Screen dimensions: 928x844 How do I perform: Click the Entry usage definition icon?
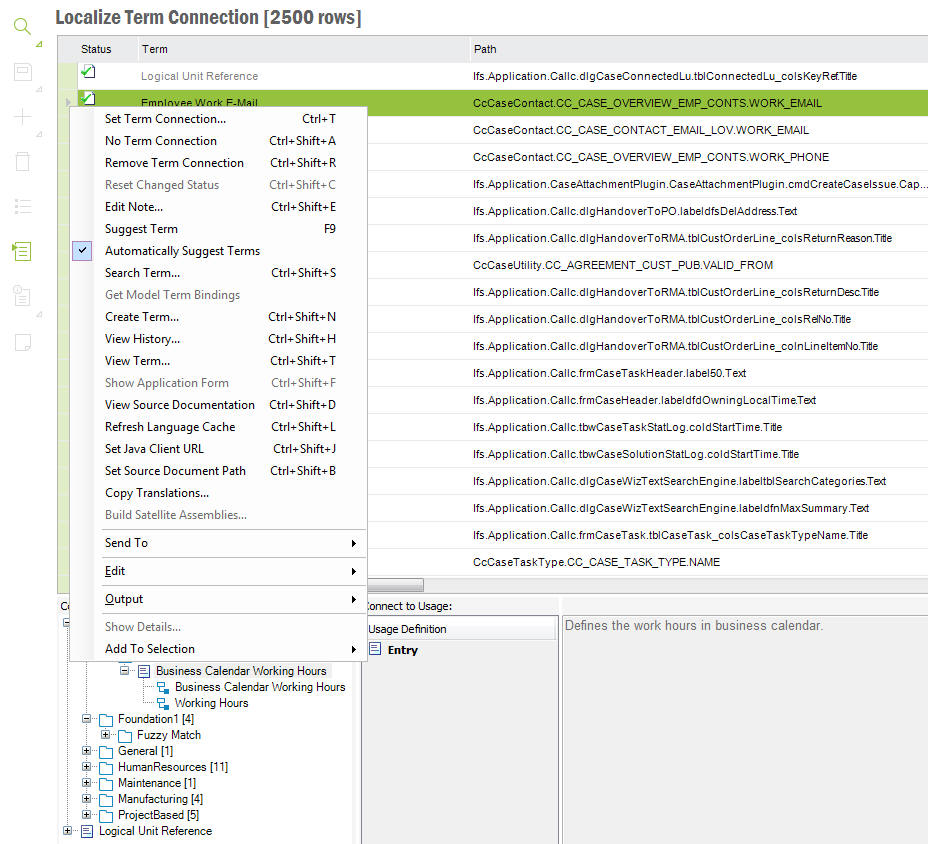[x=376, y=650]
